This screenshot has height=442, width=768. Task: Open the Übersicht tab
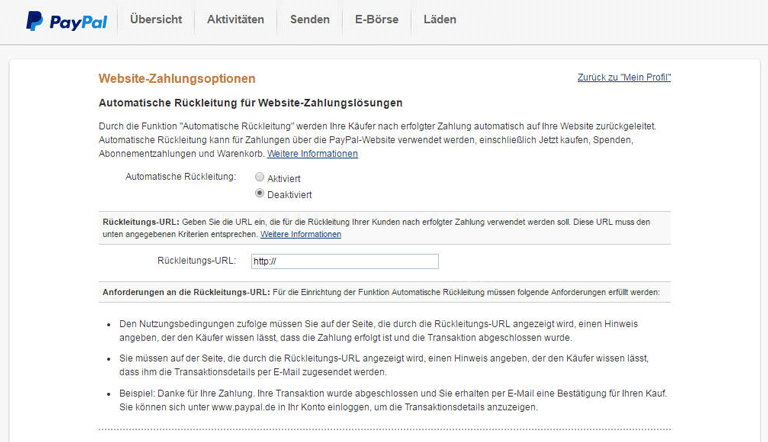point(156,20)
